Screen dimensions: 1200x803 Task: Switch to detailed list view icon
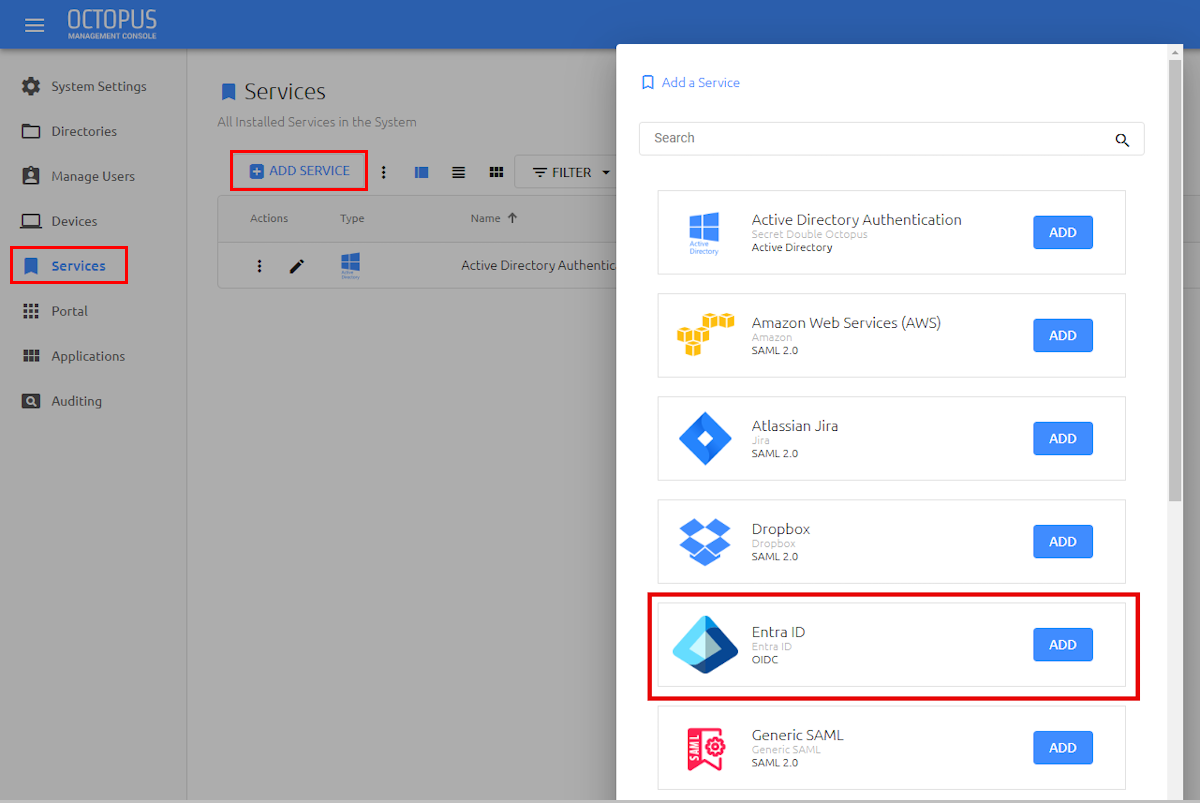click(x=421, y=172)
